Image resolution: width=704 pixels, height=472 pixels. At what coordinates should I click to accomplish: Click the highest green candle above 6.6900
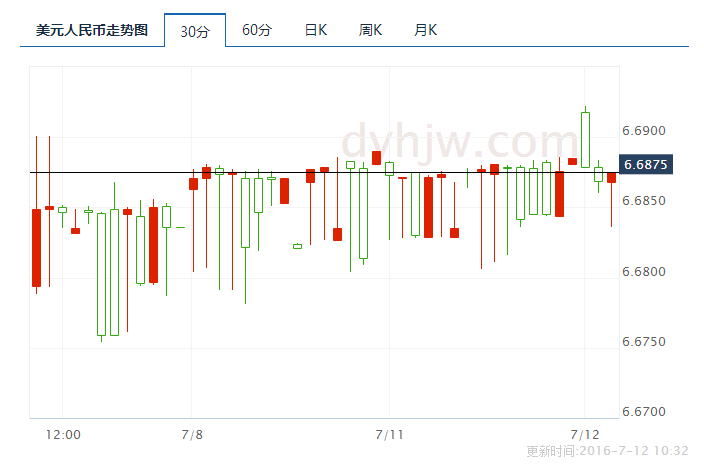pos(585,138)
